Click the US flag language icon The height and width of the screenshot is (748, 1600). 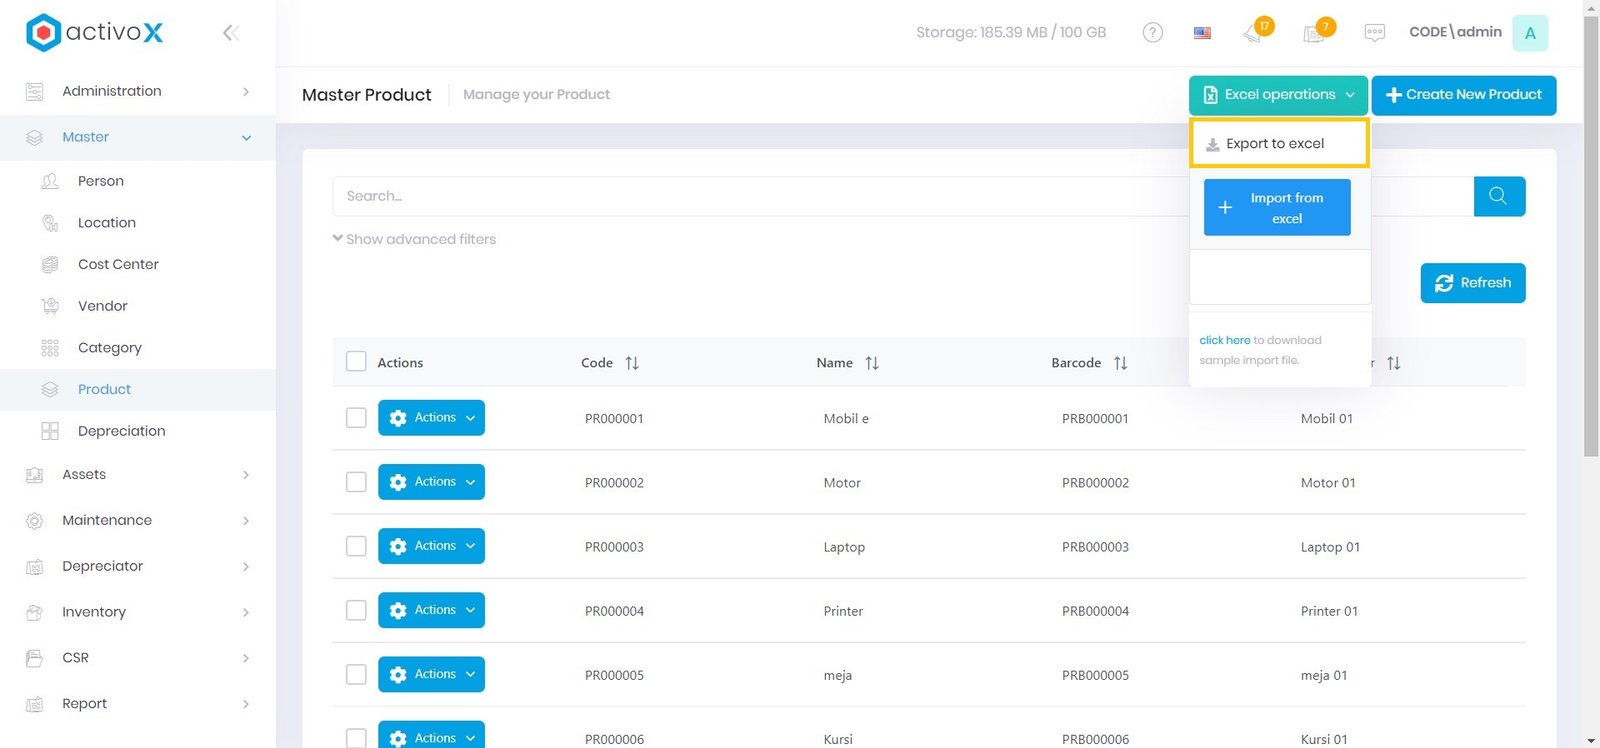[1202, 33]
